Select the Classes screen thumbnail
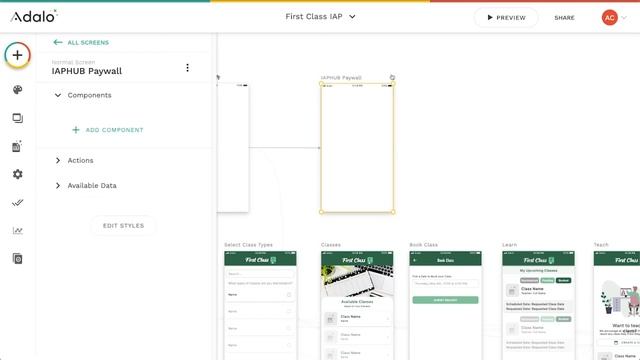The width and height of the screenshot is (640, 360). pos(357,305)
